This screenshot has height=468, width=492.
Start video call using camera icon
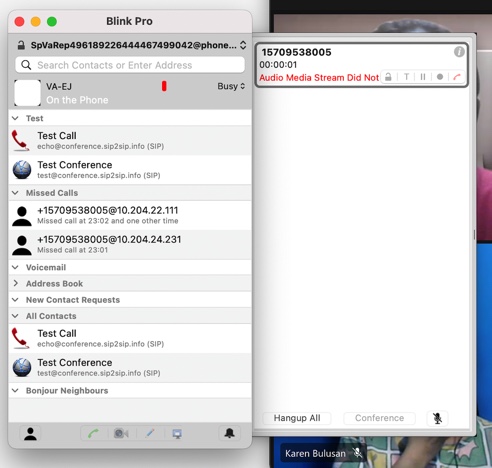click(x=121, y=433)
